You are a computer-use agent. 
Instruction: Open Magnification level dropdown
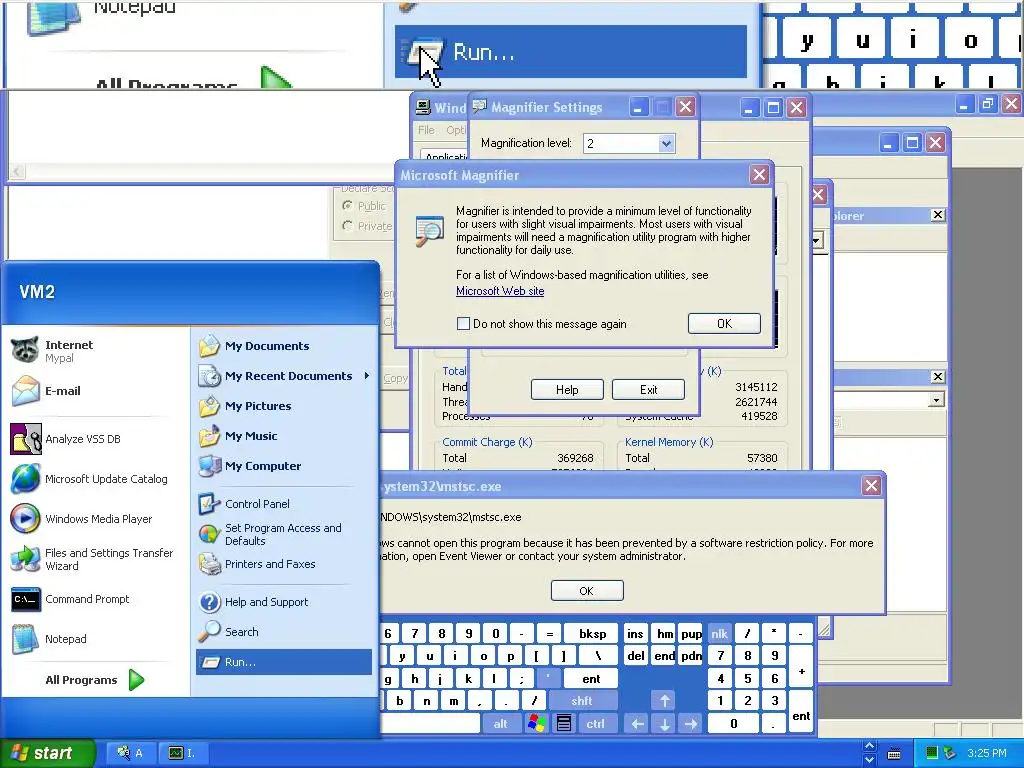(x=666, y=143)
